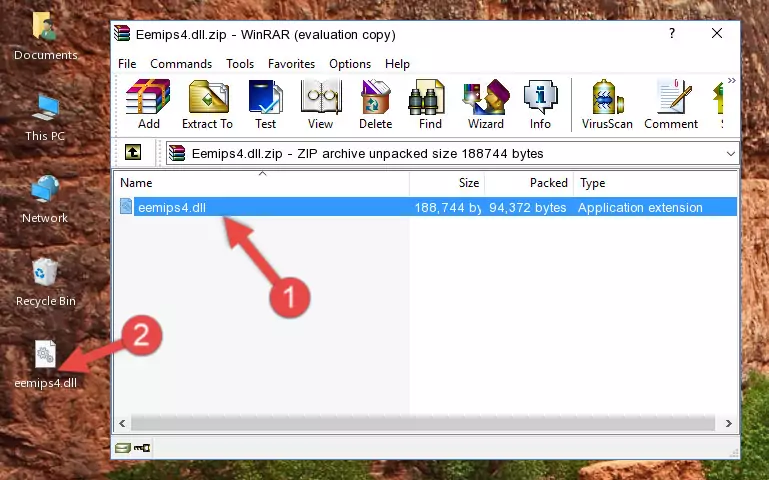Screen dimensions: 769x480
Task: Click the 94,372 bytes packed value
Action: pos(528,207)
